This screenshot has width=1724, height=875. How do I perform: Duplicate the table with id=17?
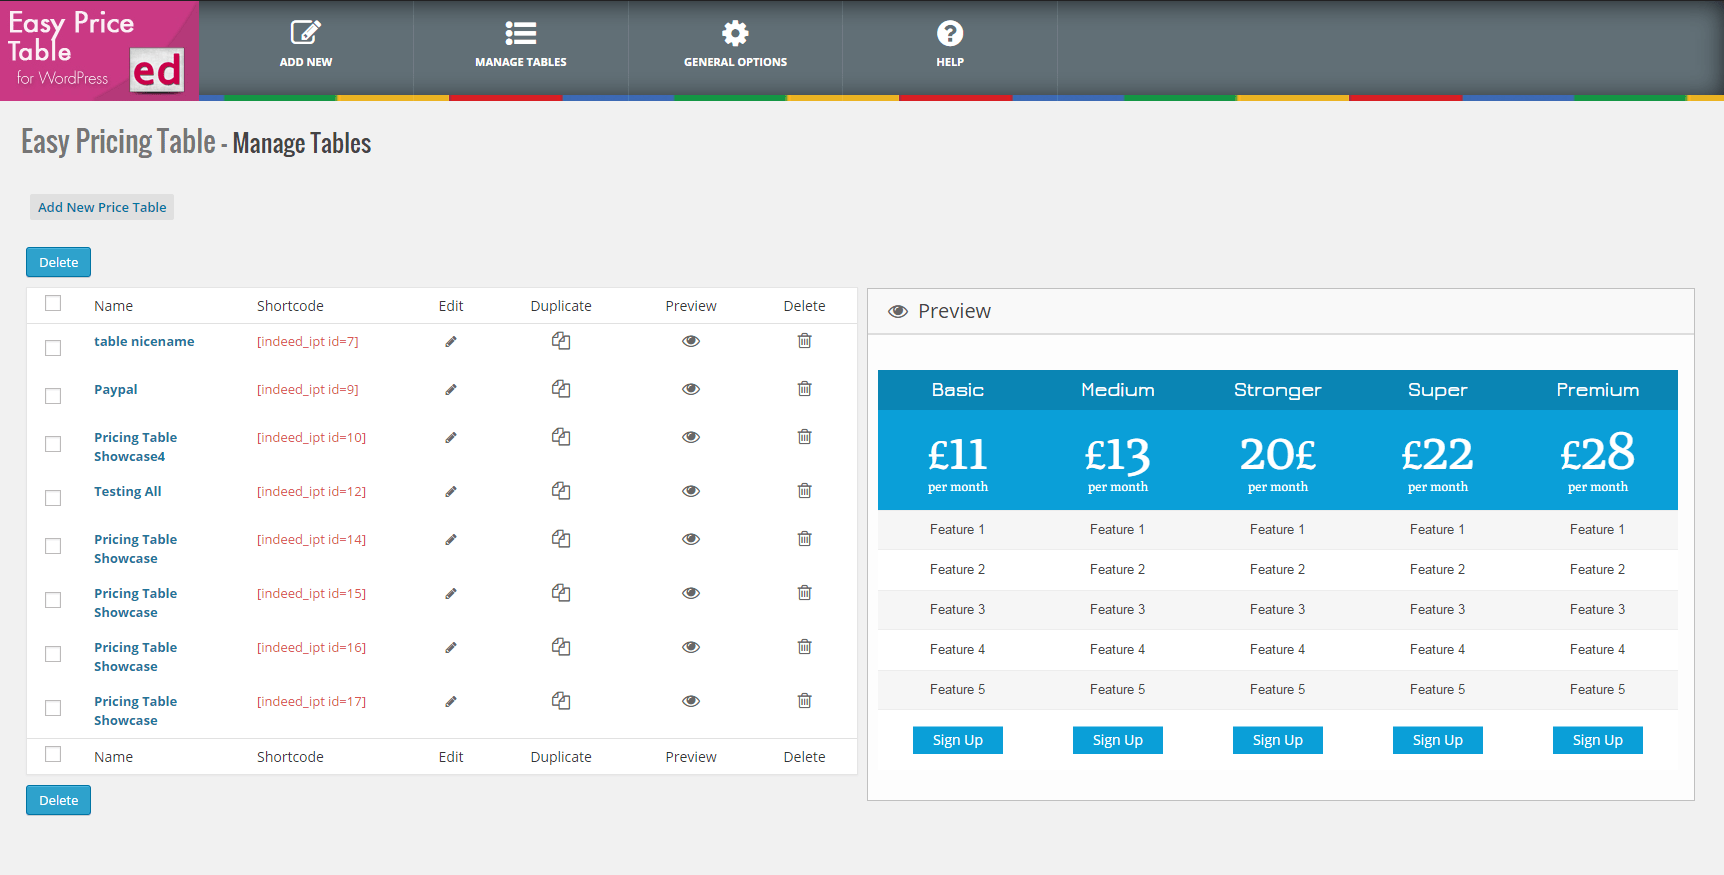(x=561, y=701)
